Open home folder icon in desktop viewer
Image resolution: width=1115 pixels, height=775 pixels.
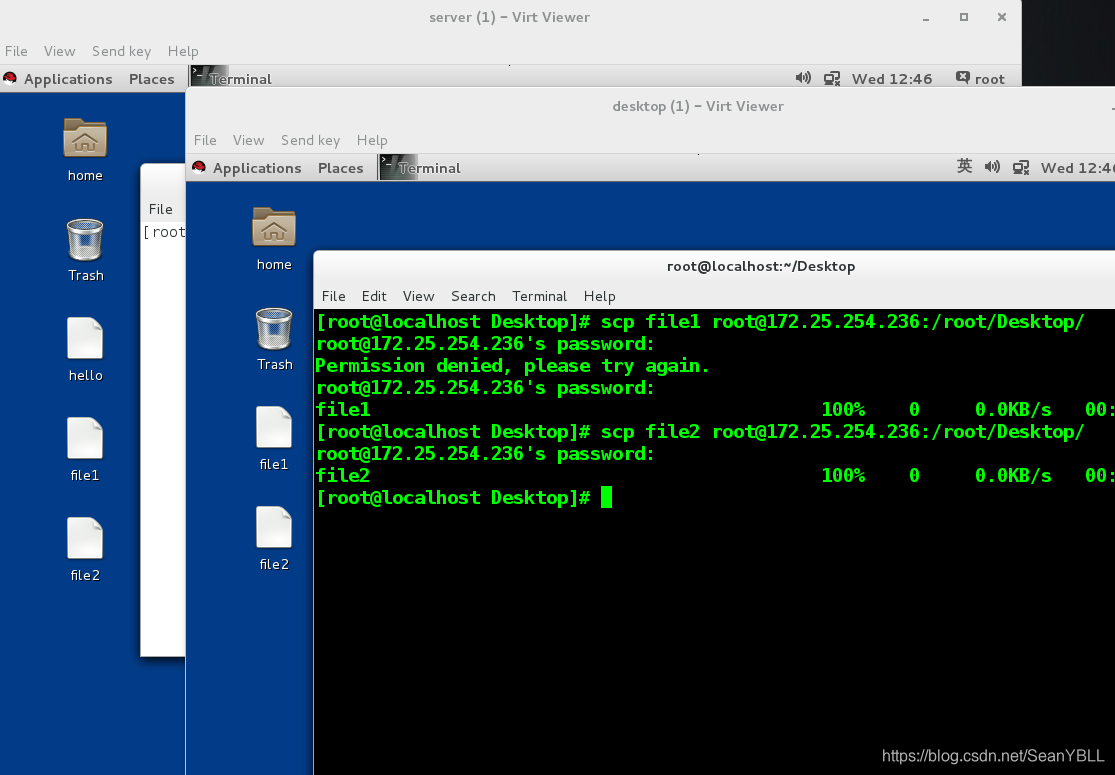(274, 227)
